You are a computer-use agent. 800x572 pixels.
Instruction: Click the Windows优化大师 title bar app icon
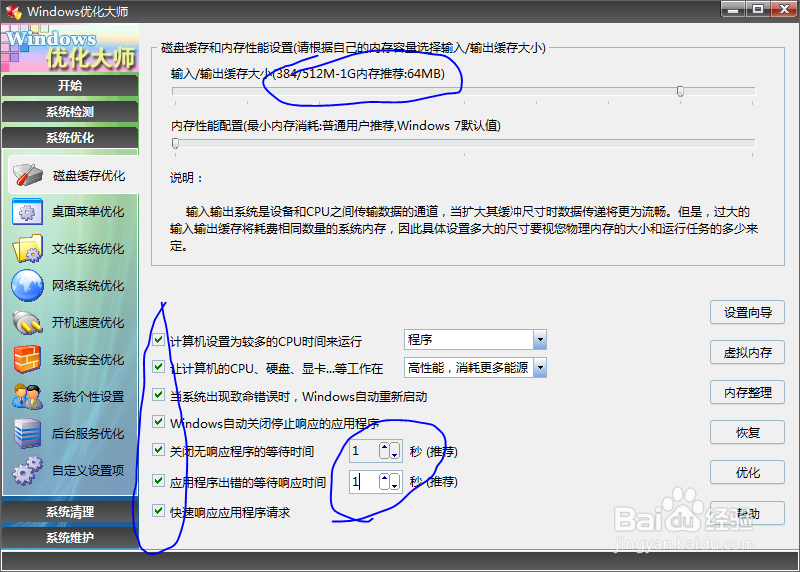pos(13,11)
